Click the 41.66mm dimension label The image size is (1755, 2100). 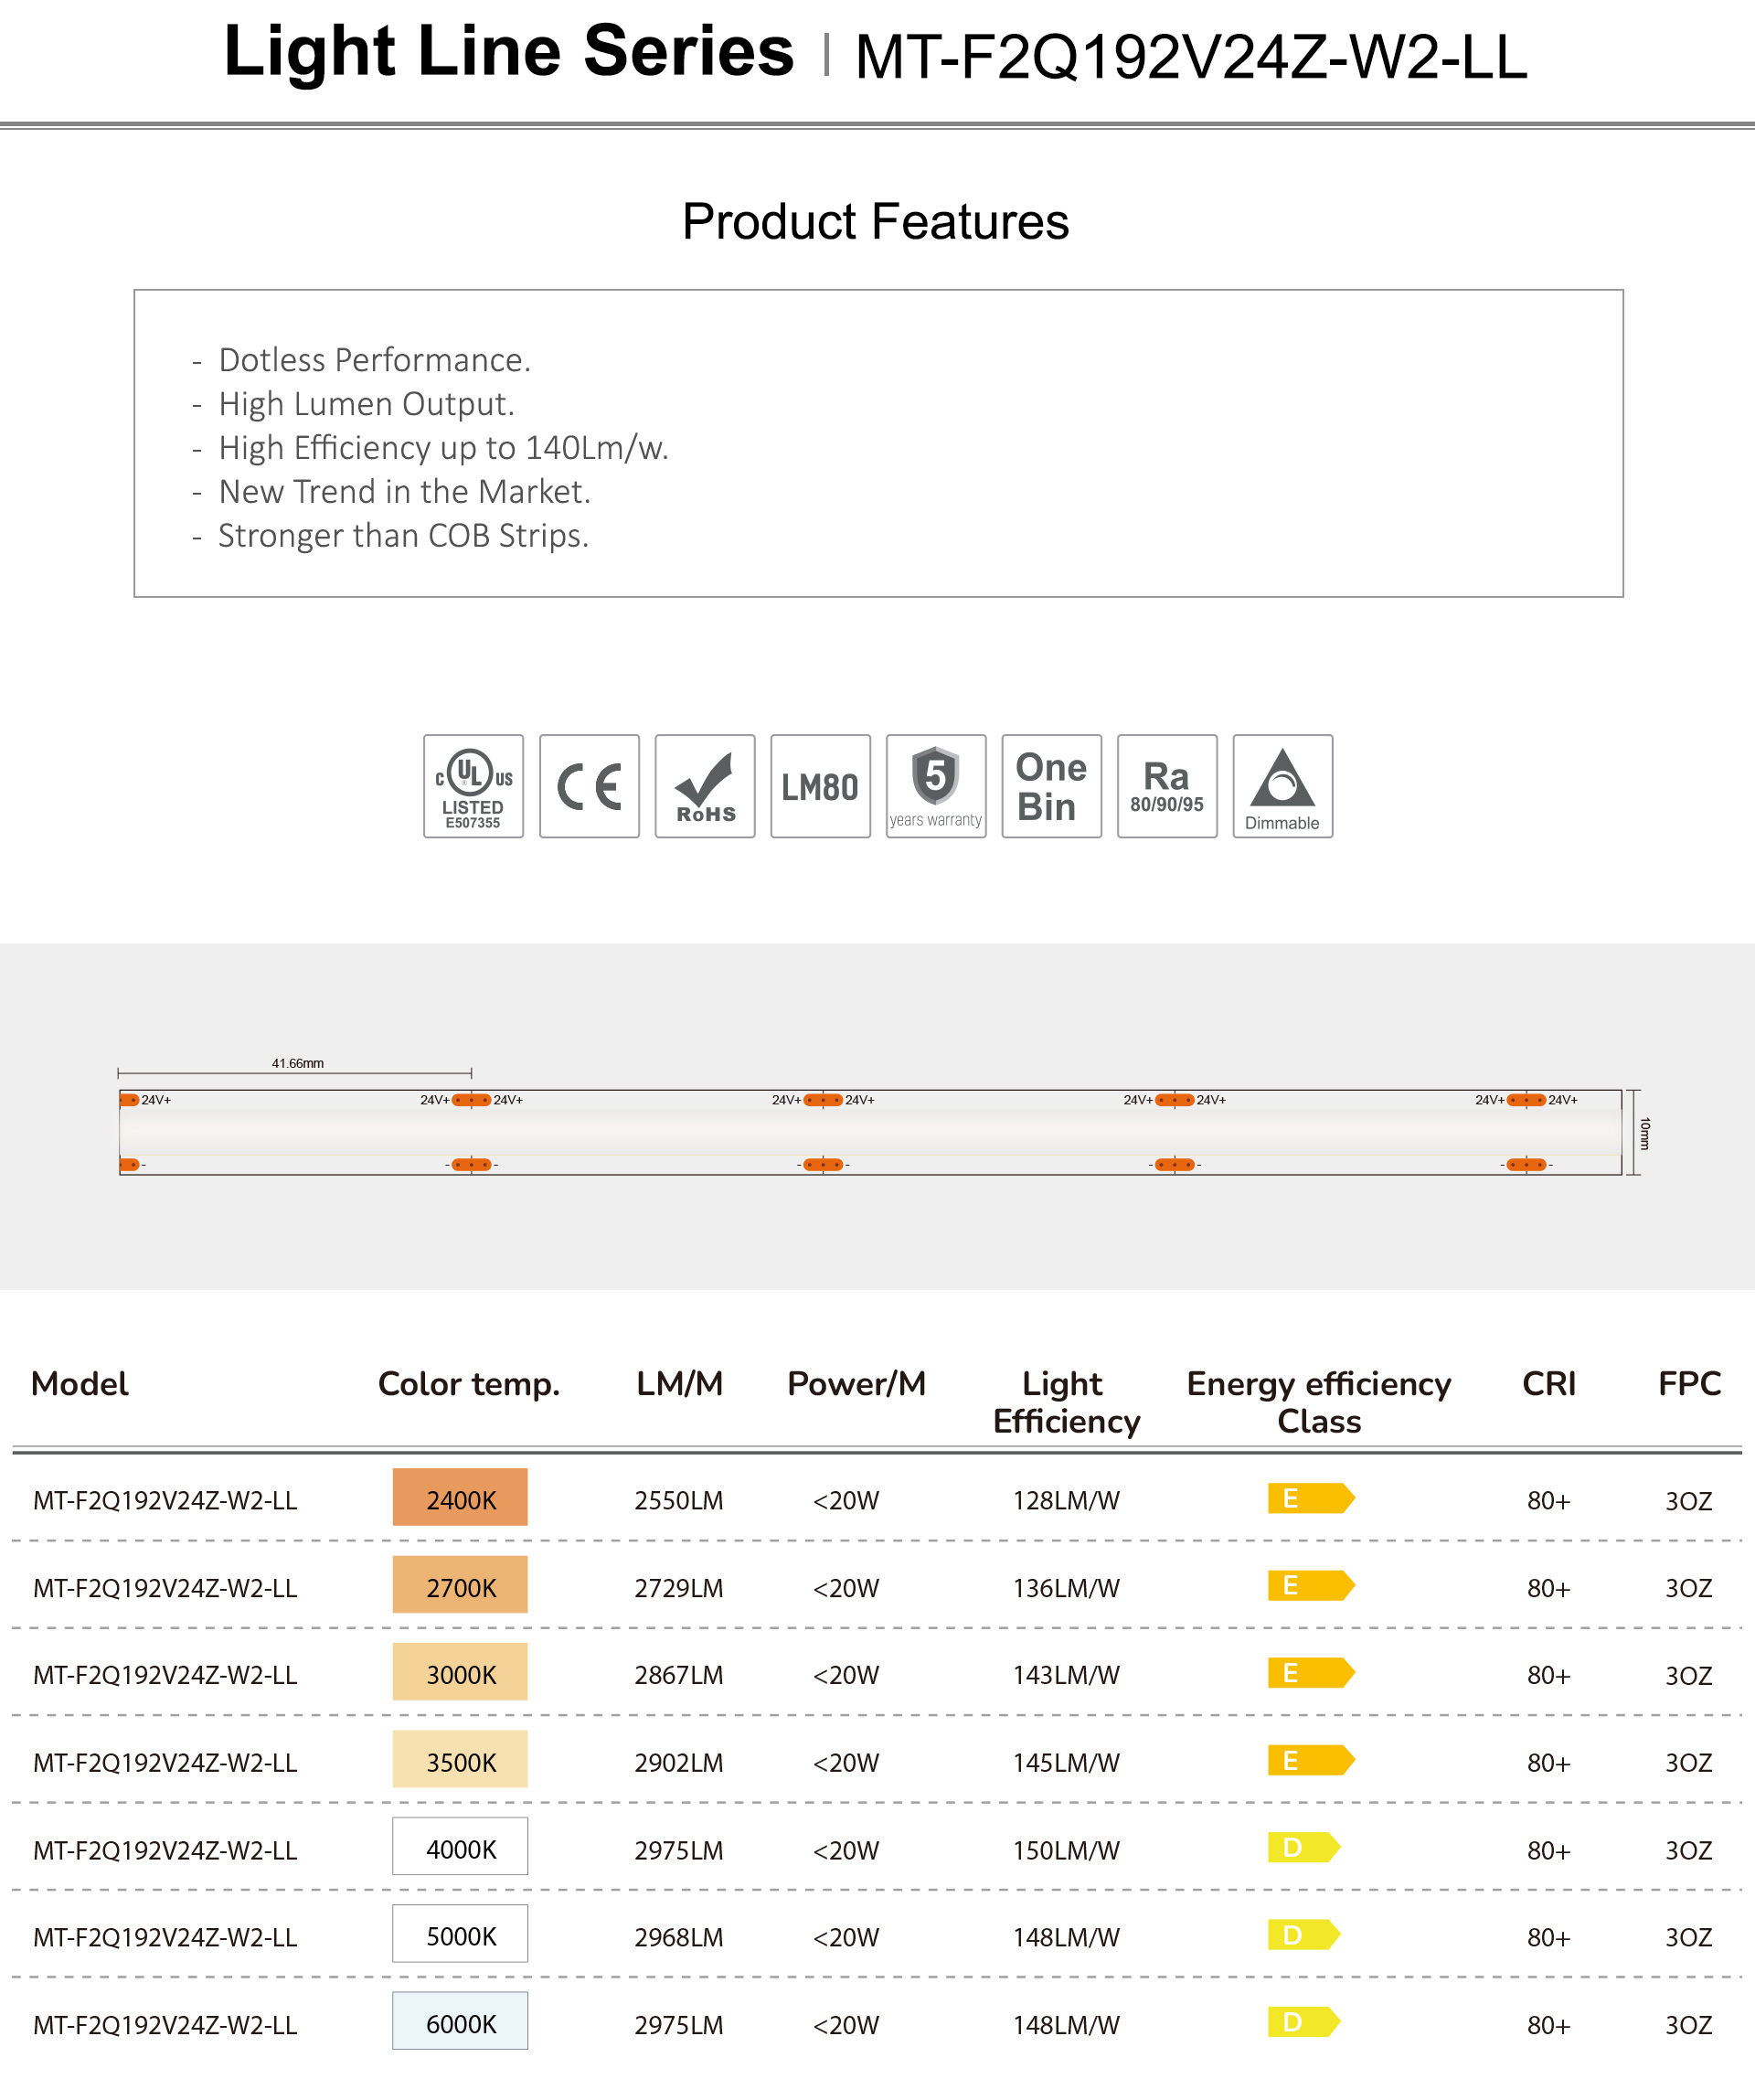point(297,1063)
